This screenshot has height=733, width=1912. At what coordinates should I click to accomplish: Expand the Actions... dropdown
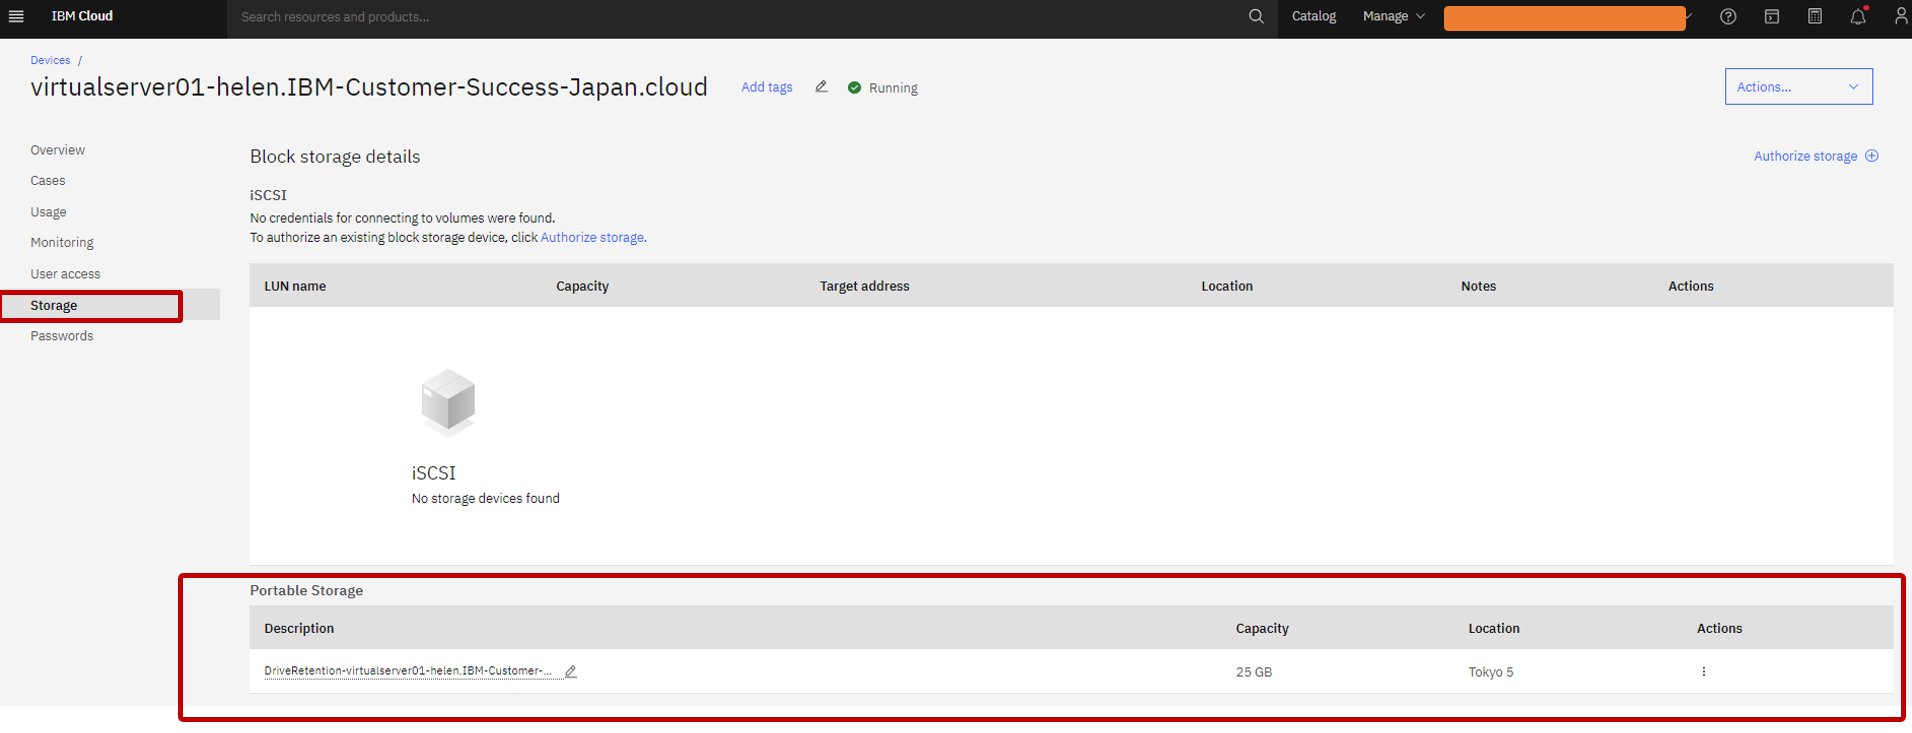1798,87
